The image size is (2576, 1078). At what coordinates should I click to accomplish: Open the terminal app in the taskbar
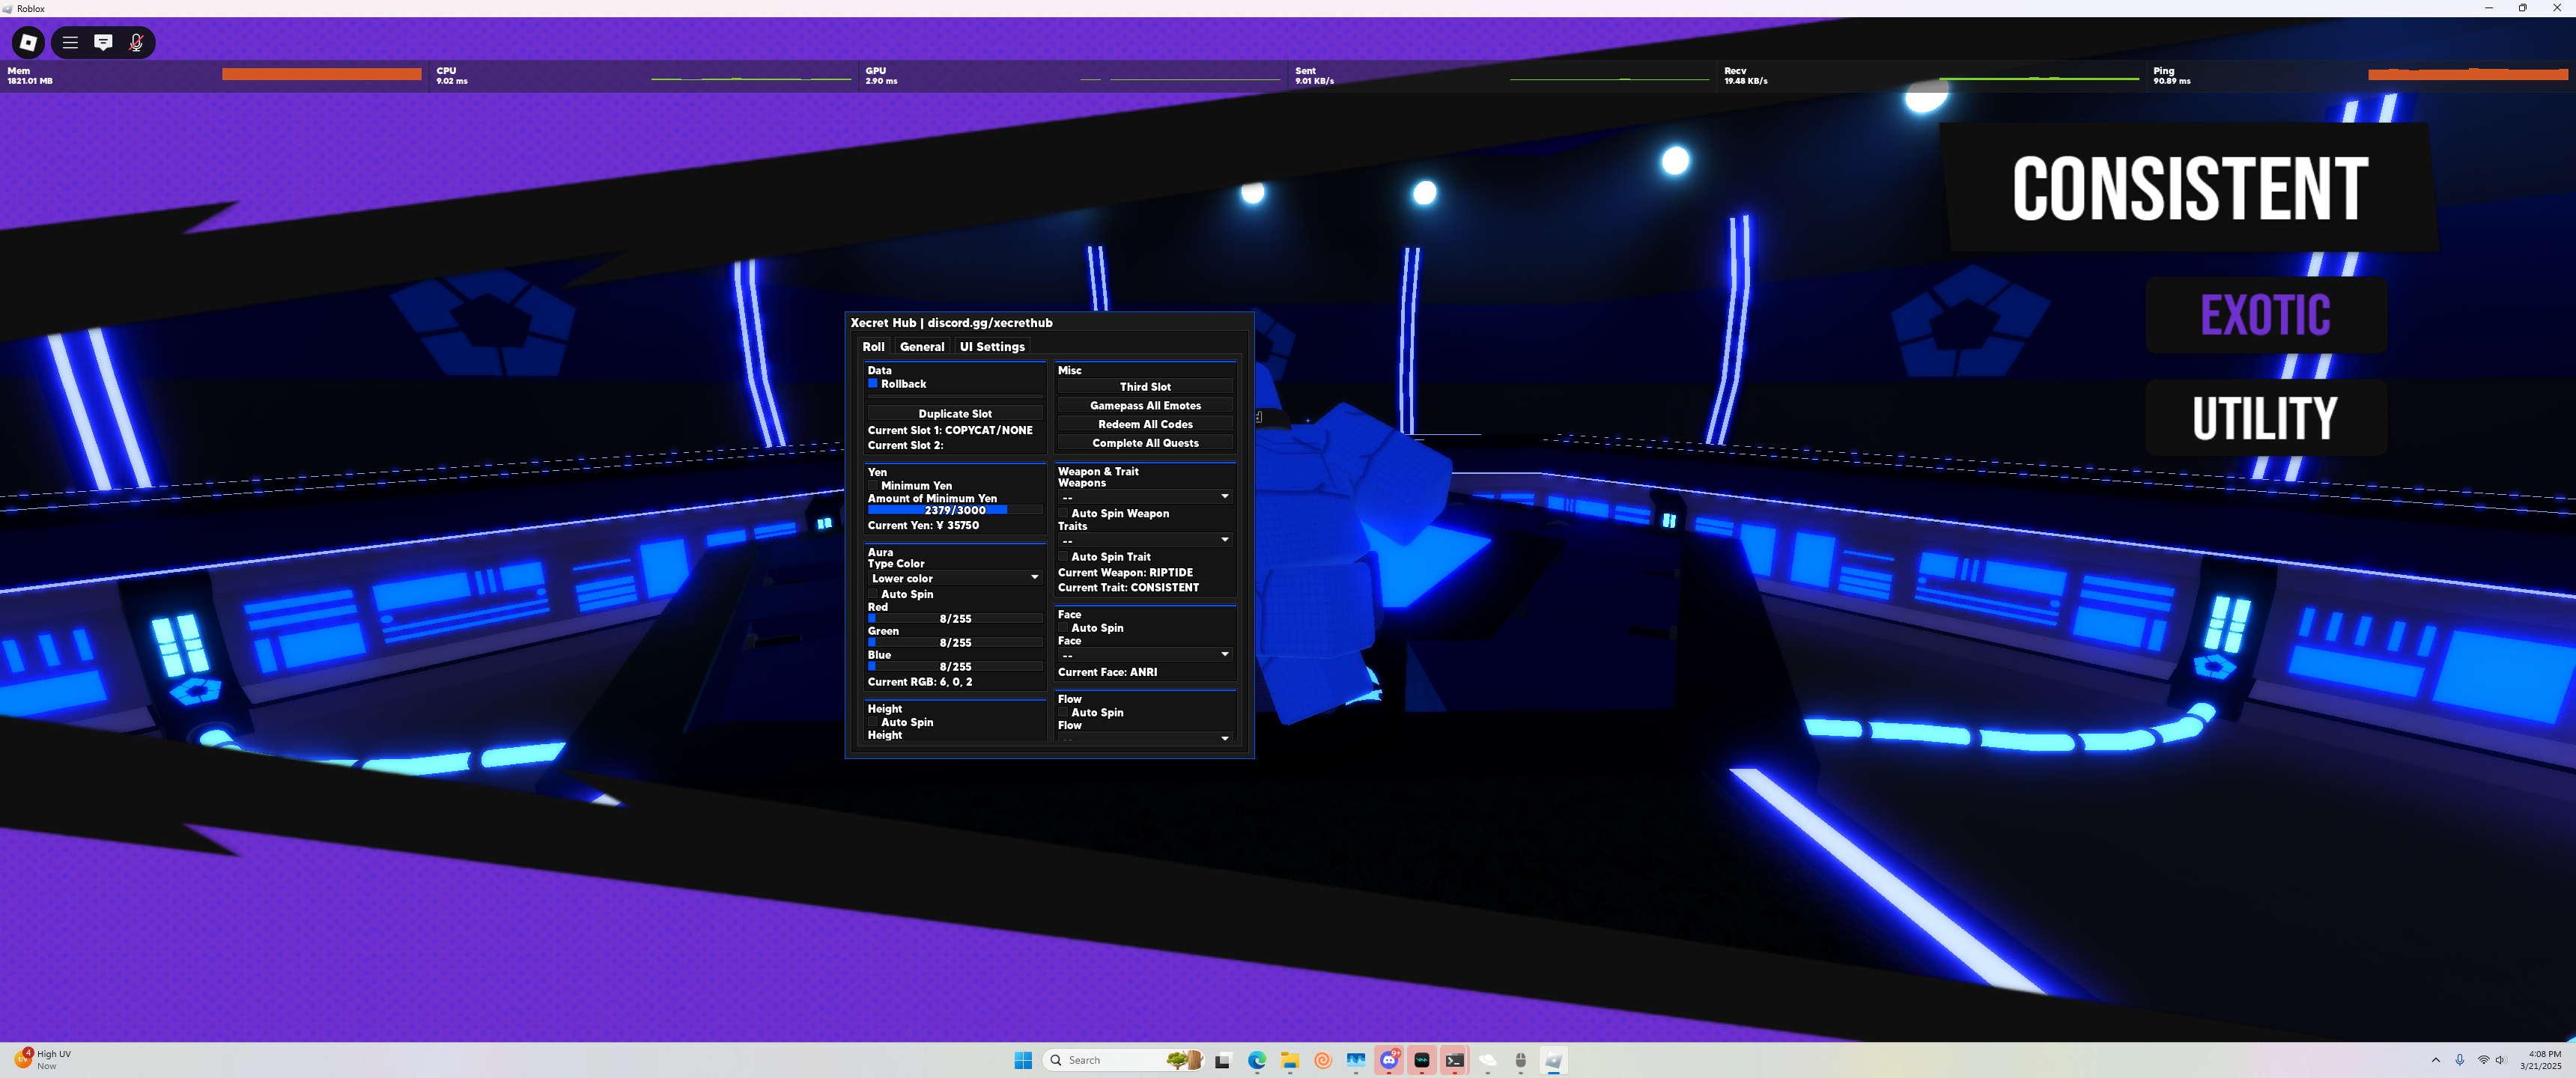1454,1060
